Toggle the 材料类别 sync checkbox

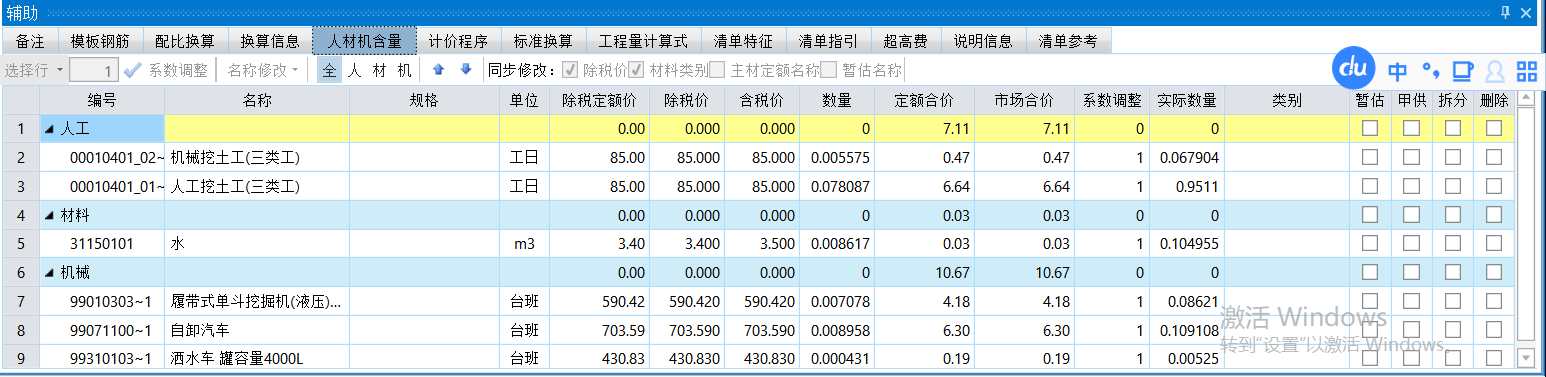point(637,70)
